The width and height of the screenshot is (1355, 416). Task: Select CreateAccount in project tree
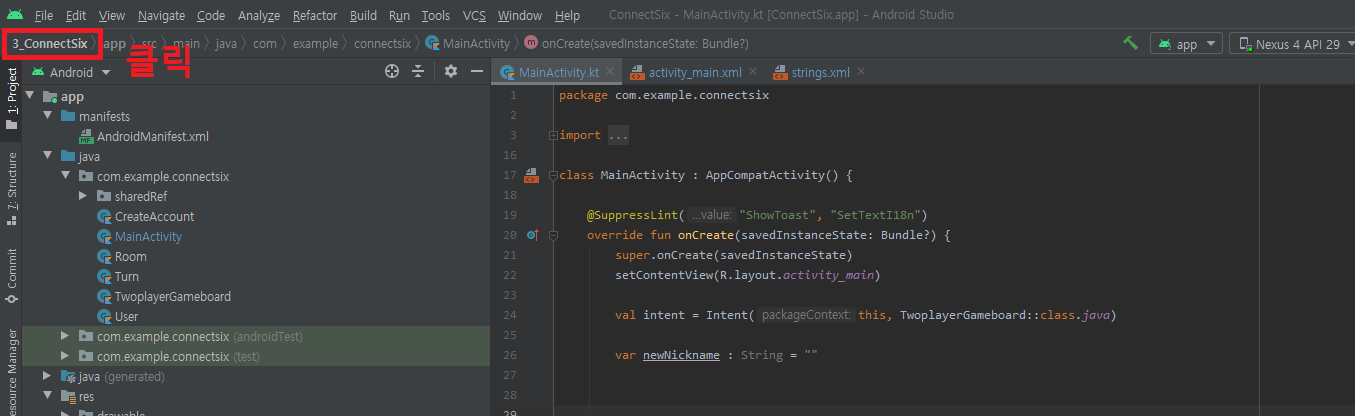155,217
